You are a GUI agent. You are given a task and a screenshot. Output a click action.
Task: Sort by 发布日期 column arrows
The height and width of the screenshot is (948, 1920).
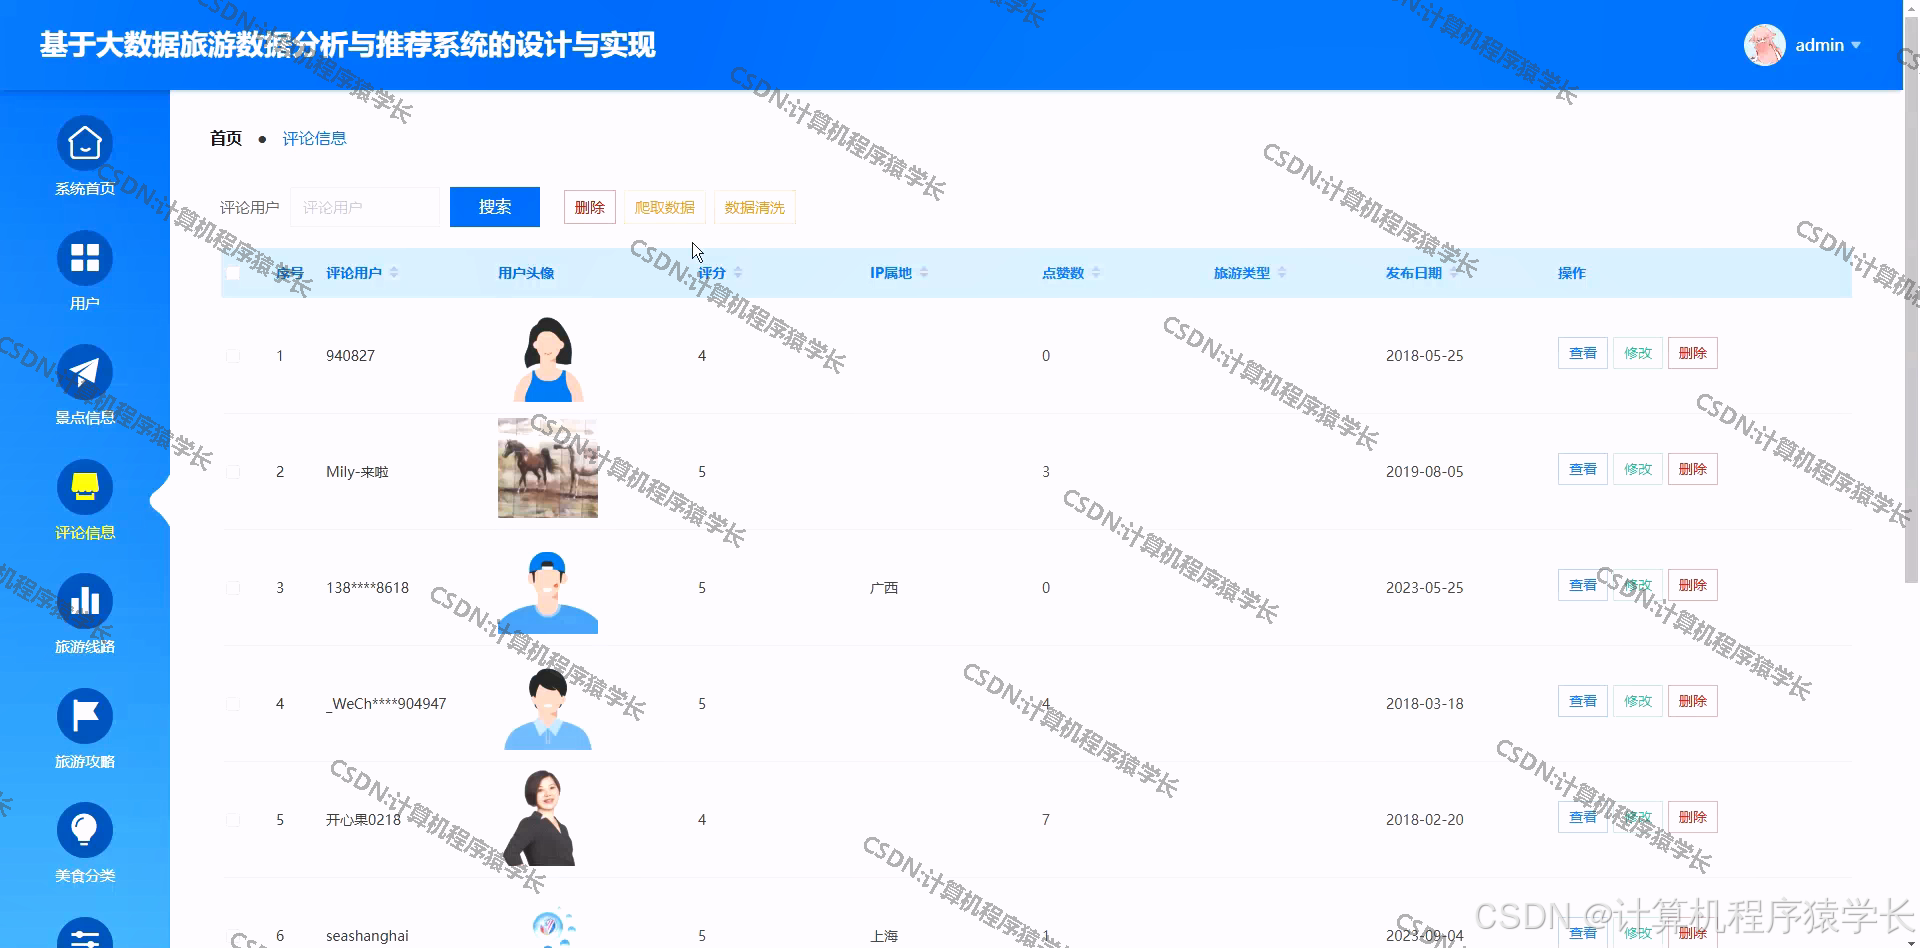1454,272
